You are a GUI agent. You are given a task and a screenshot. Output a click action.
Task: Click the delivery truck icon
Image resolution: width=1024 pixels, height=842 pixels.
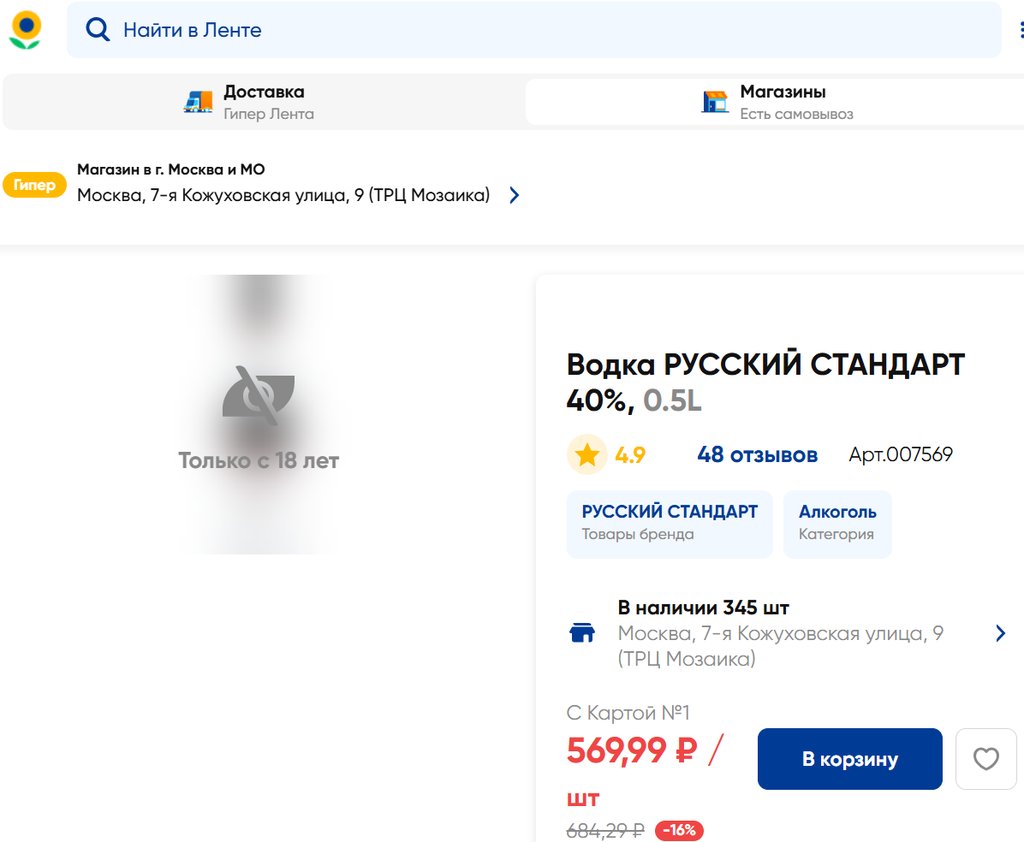198,102
